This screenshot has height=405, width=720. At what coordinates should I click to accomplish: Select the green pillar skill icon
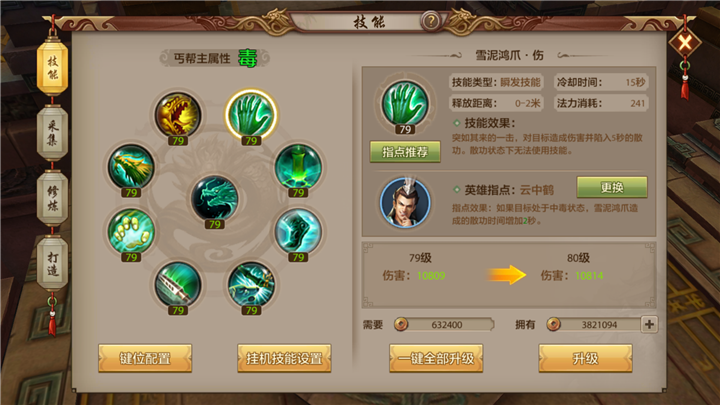tap(298, 167)
